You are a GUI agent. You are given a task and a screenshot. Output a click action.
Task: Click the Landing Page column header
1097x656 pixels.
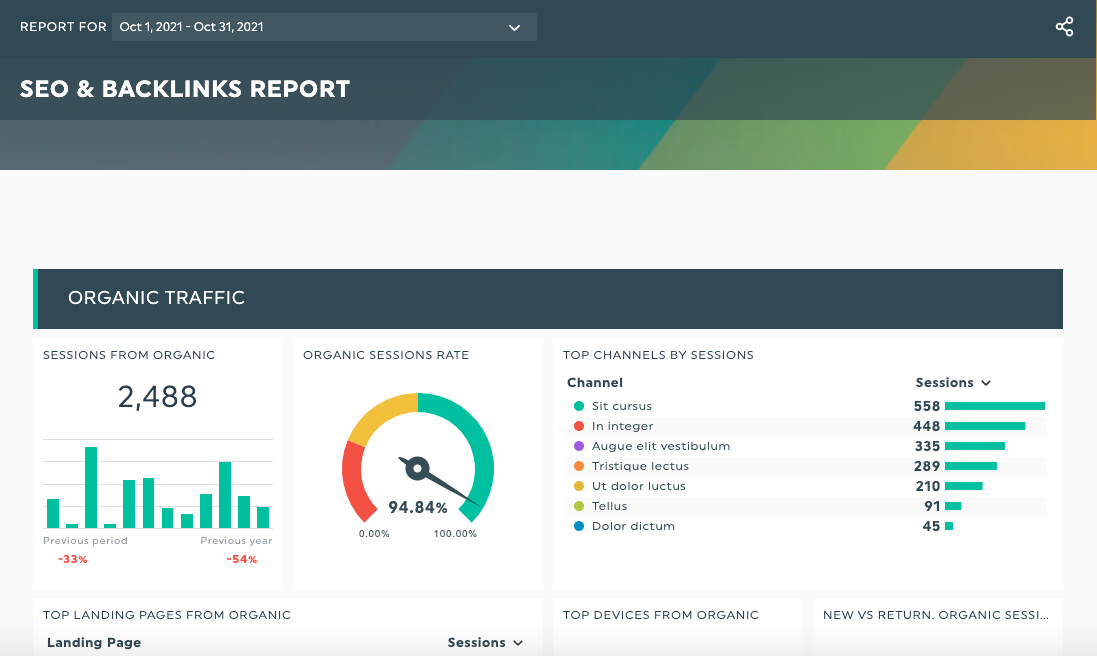pos(94,643)
